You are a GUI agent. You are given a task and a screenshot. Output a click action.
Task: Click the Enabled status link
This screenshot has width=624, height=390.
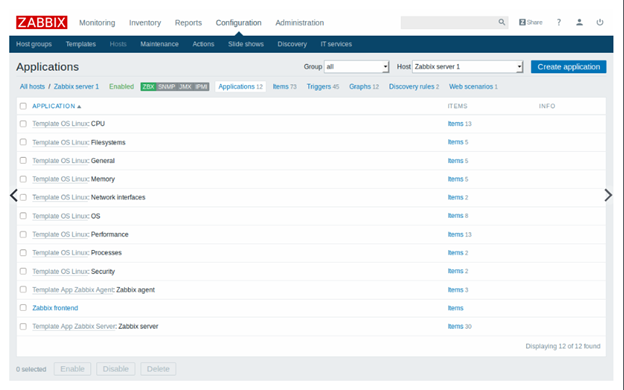click(x=121, y=87)
